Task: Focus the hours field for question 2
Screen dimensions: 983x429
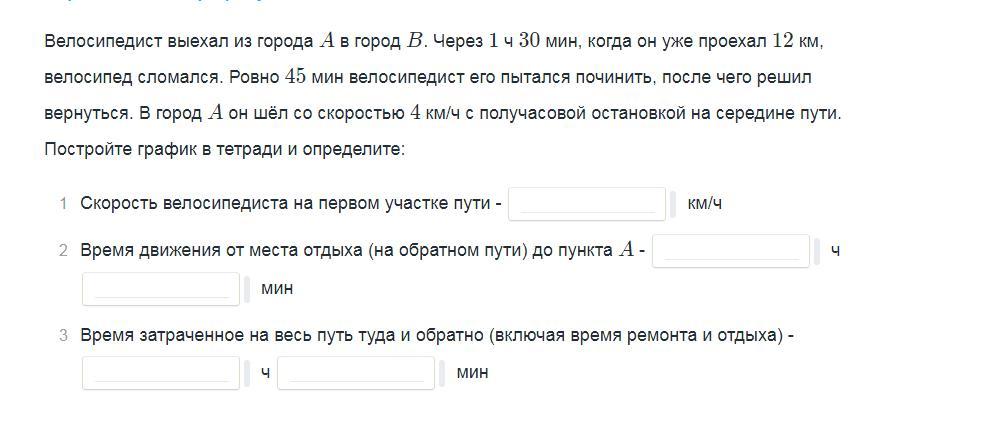Action: tap(730, 250)
